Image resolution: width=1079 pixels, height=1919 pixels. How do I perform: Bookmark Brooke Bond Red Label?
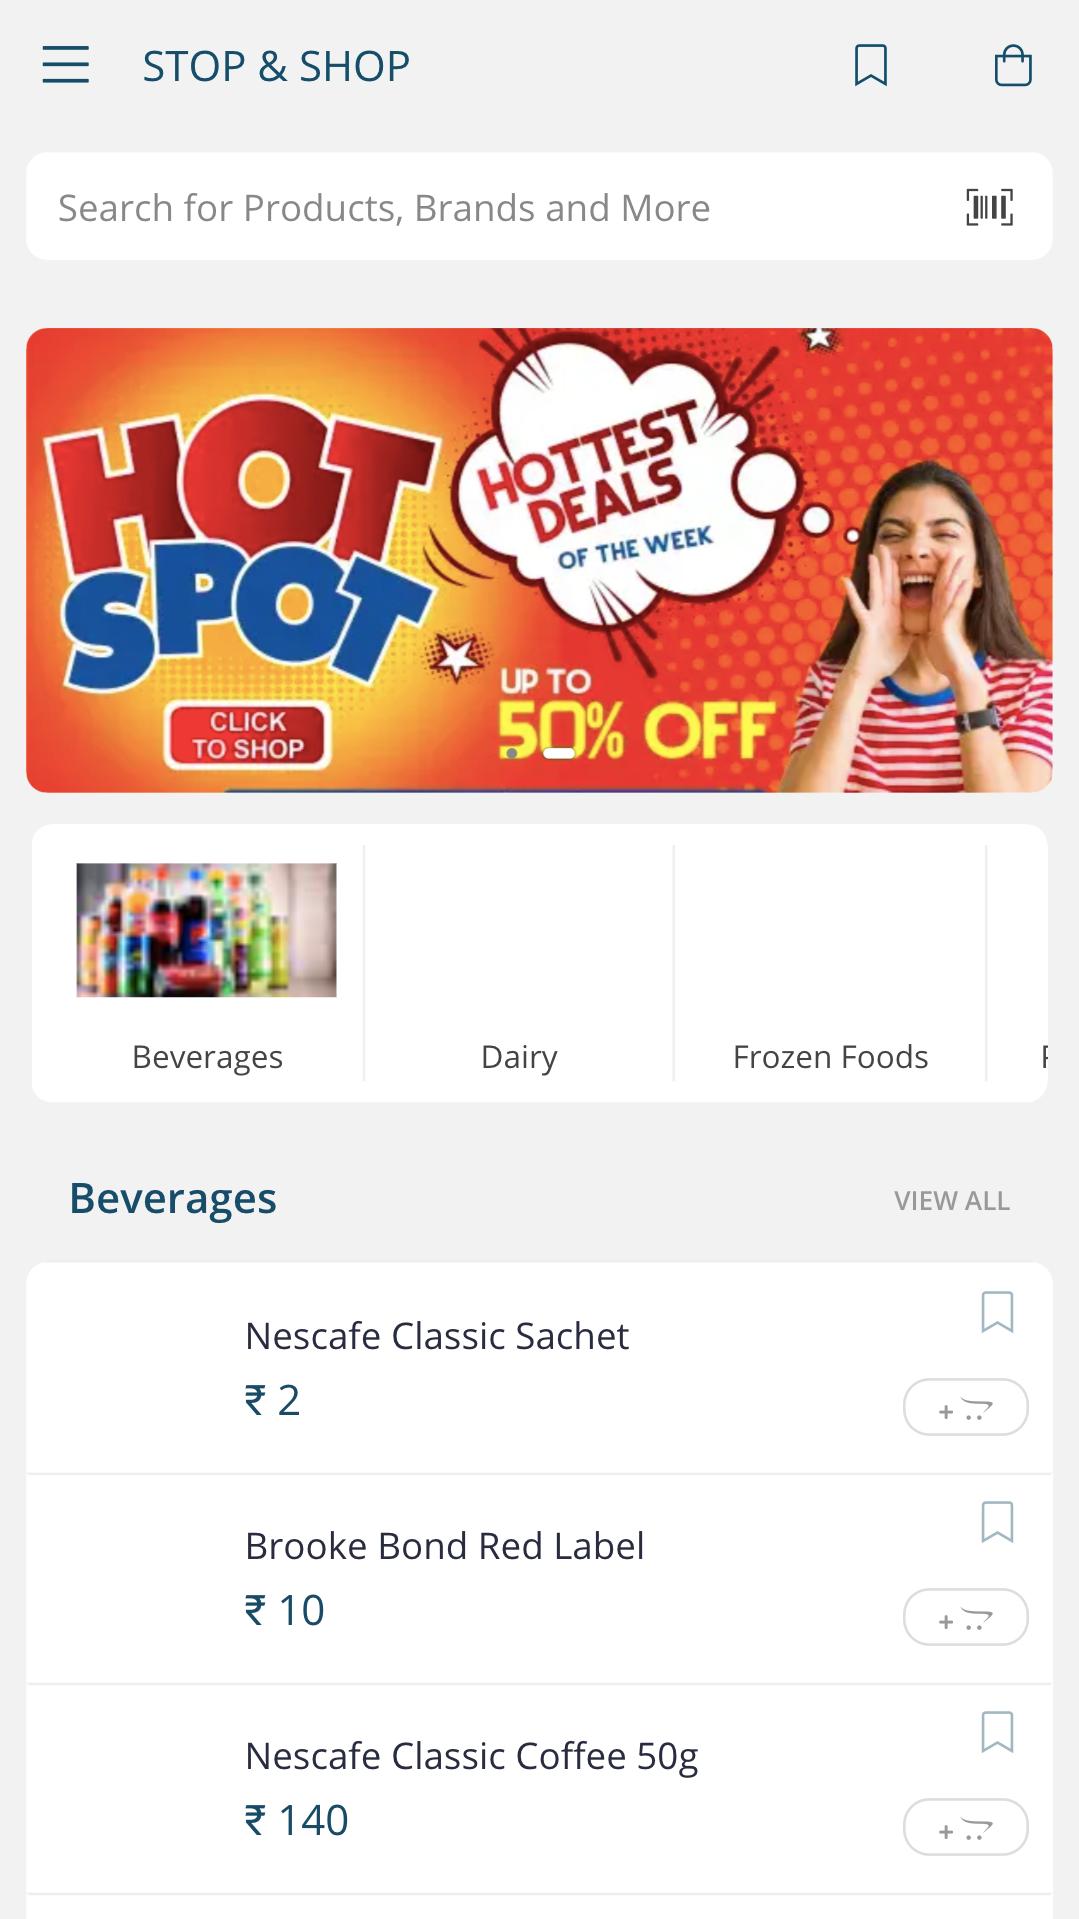click(x=997, y=1522)
